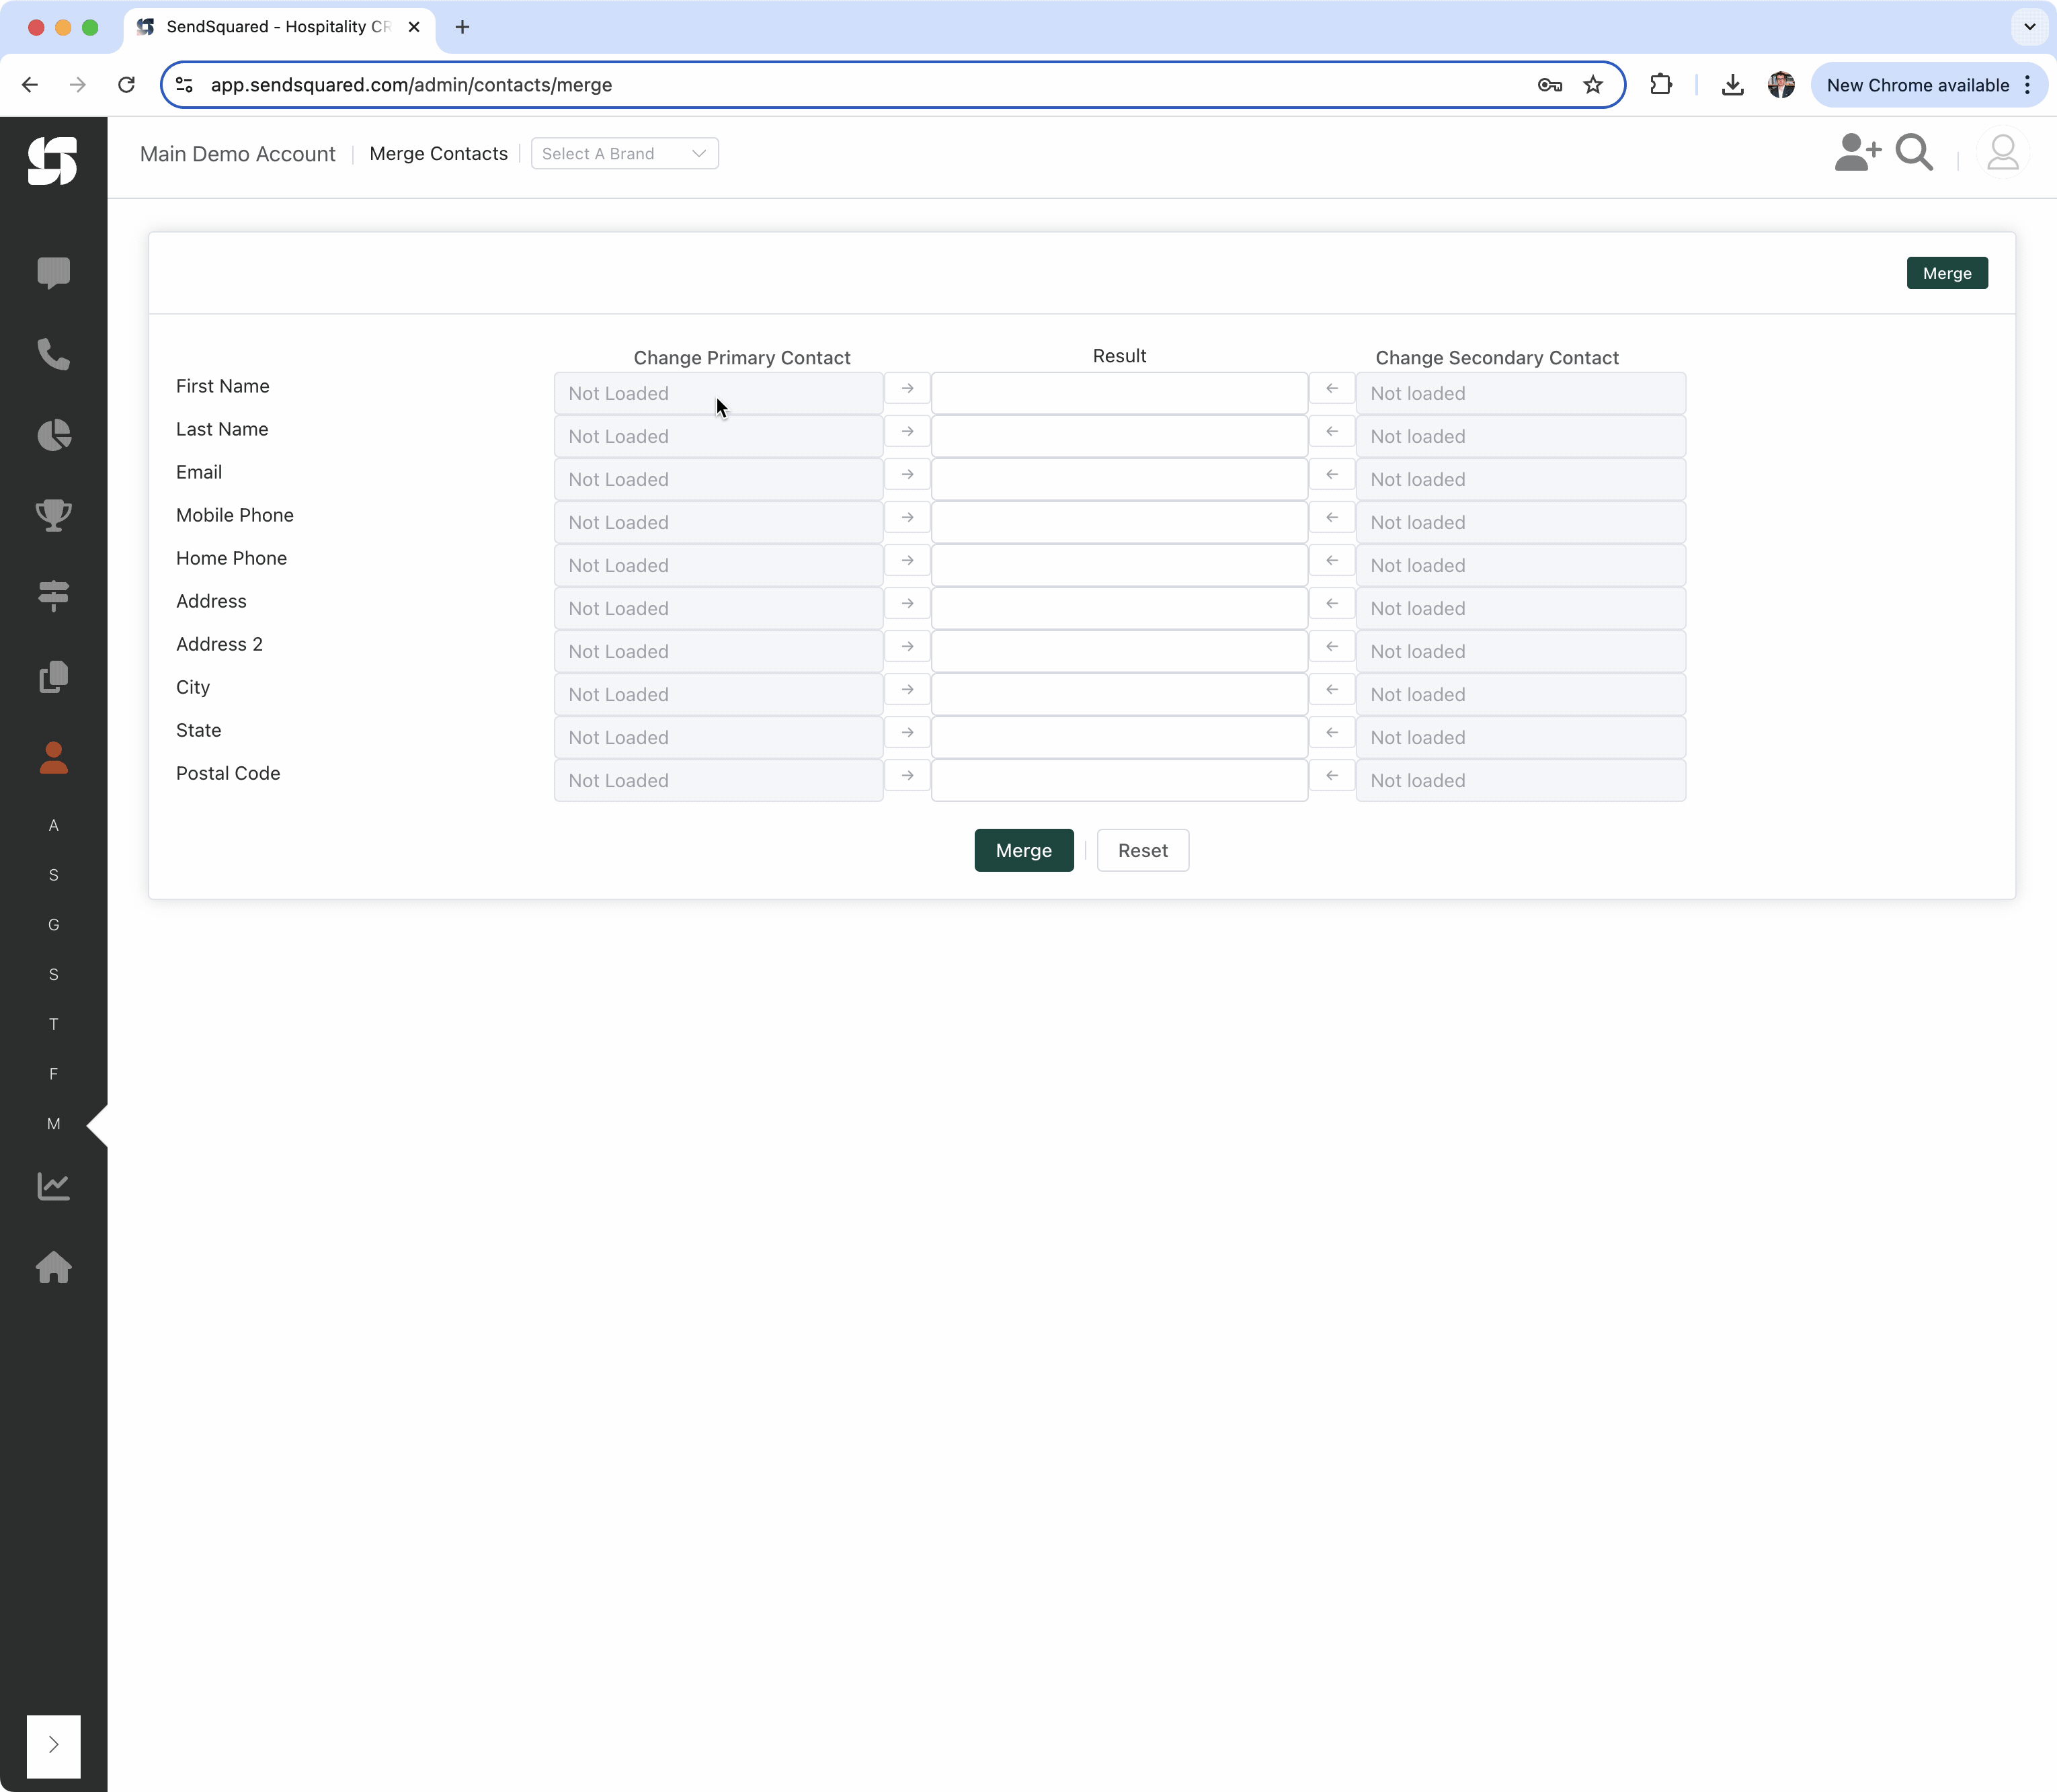2057x1792 pixels.
Task: Click the home icon in sidebar
Action: point(53,1267)
